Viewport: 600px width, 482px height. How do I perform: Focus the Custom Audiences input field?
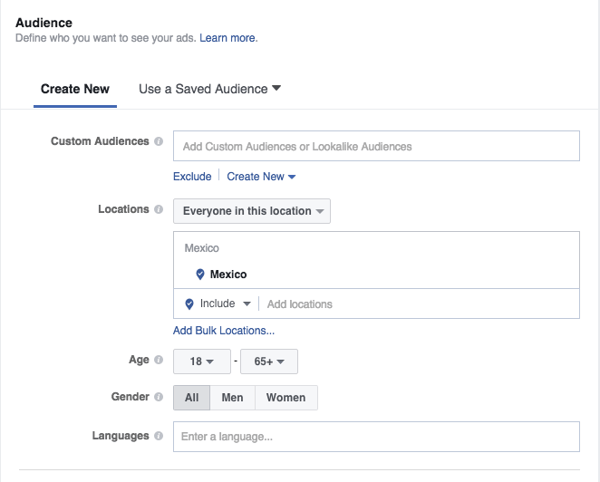377,146
